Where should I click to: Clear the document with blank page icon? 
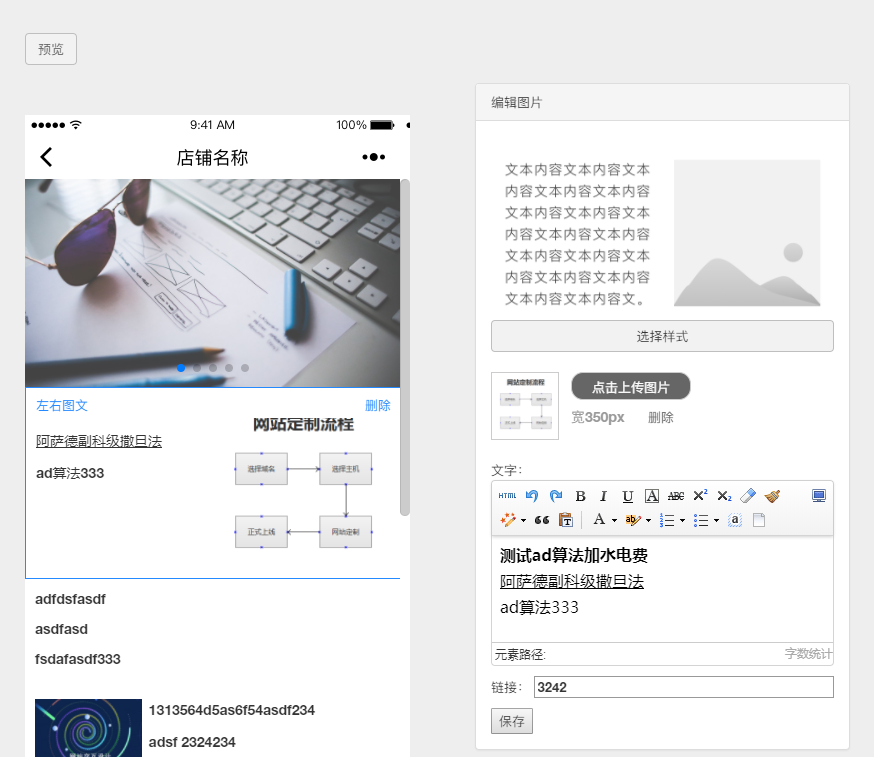759,520
